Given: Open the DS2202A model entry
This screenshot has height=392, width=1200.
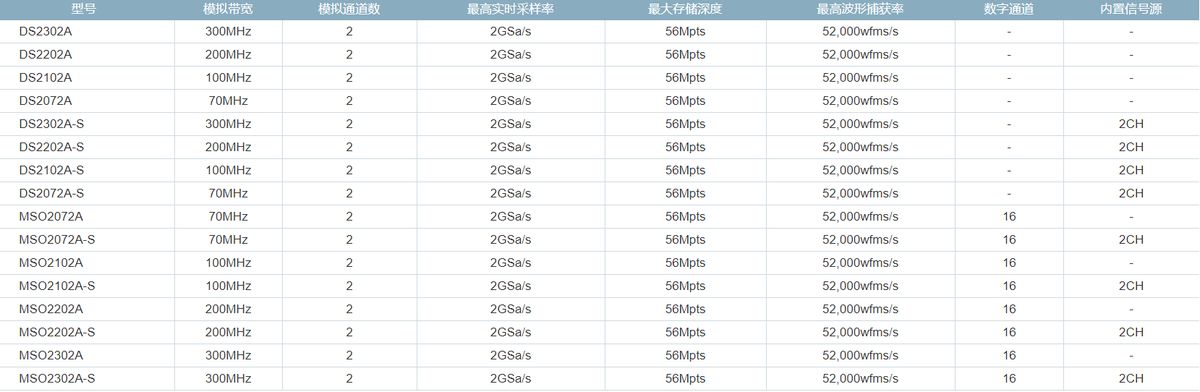Looking at the screenshot, I should (46, 55).
